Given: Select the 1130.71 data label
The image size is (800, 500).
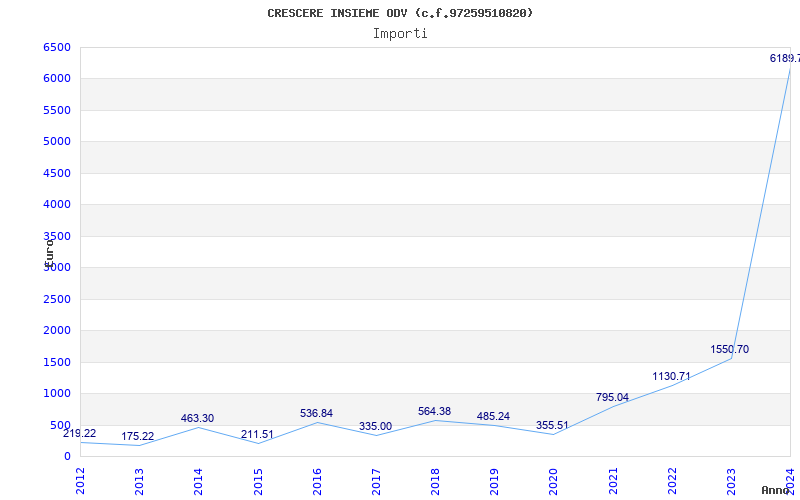Looking at the screenshot, I should tap(671, 376).
